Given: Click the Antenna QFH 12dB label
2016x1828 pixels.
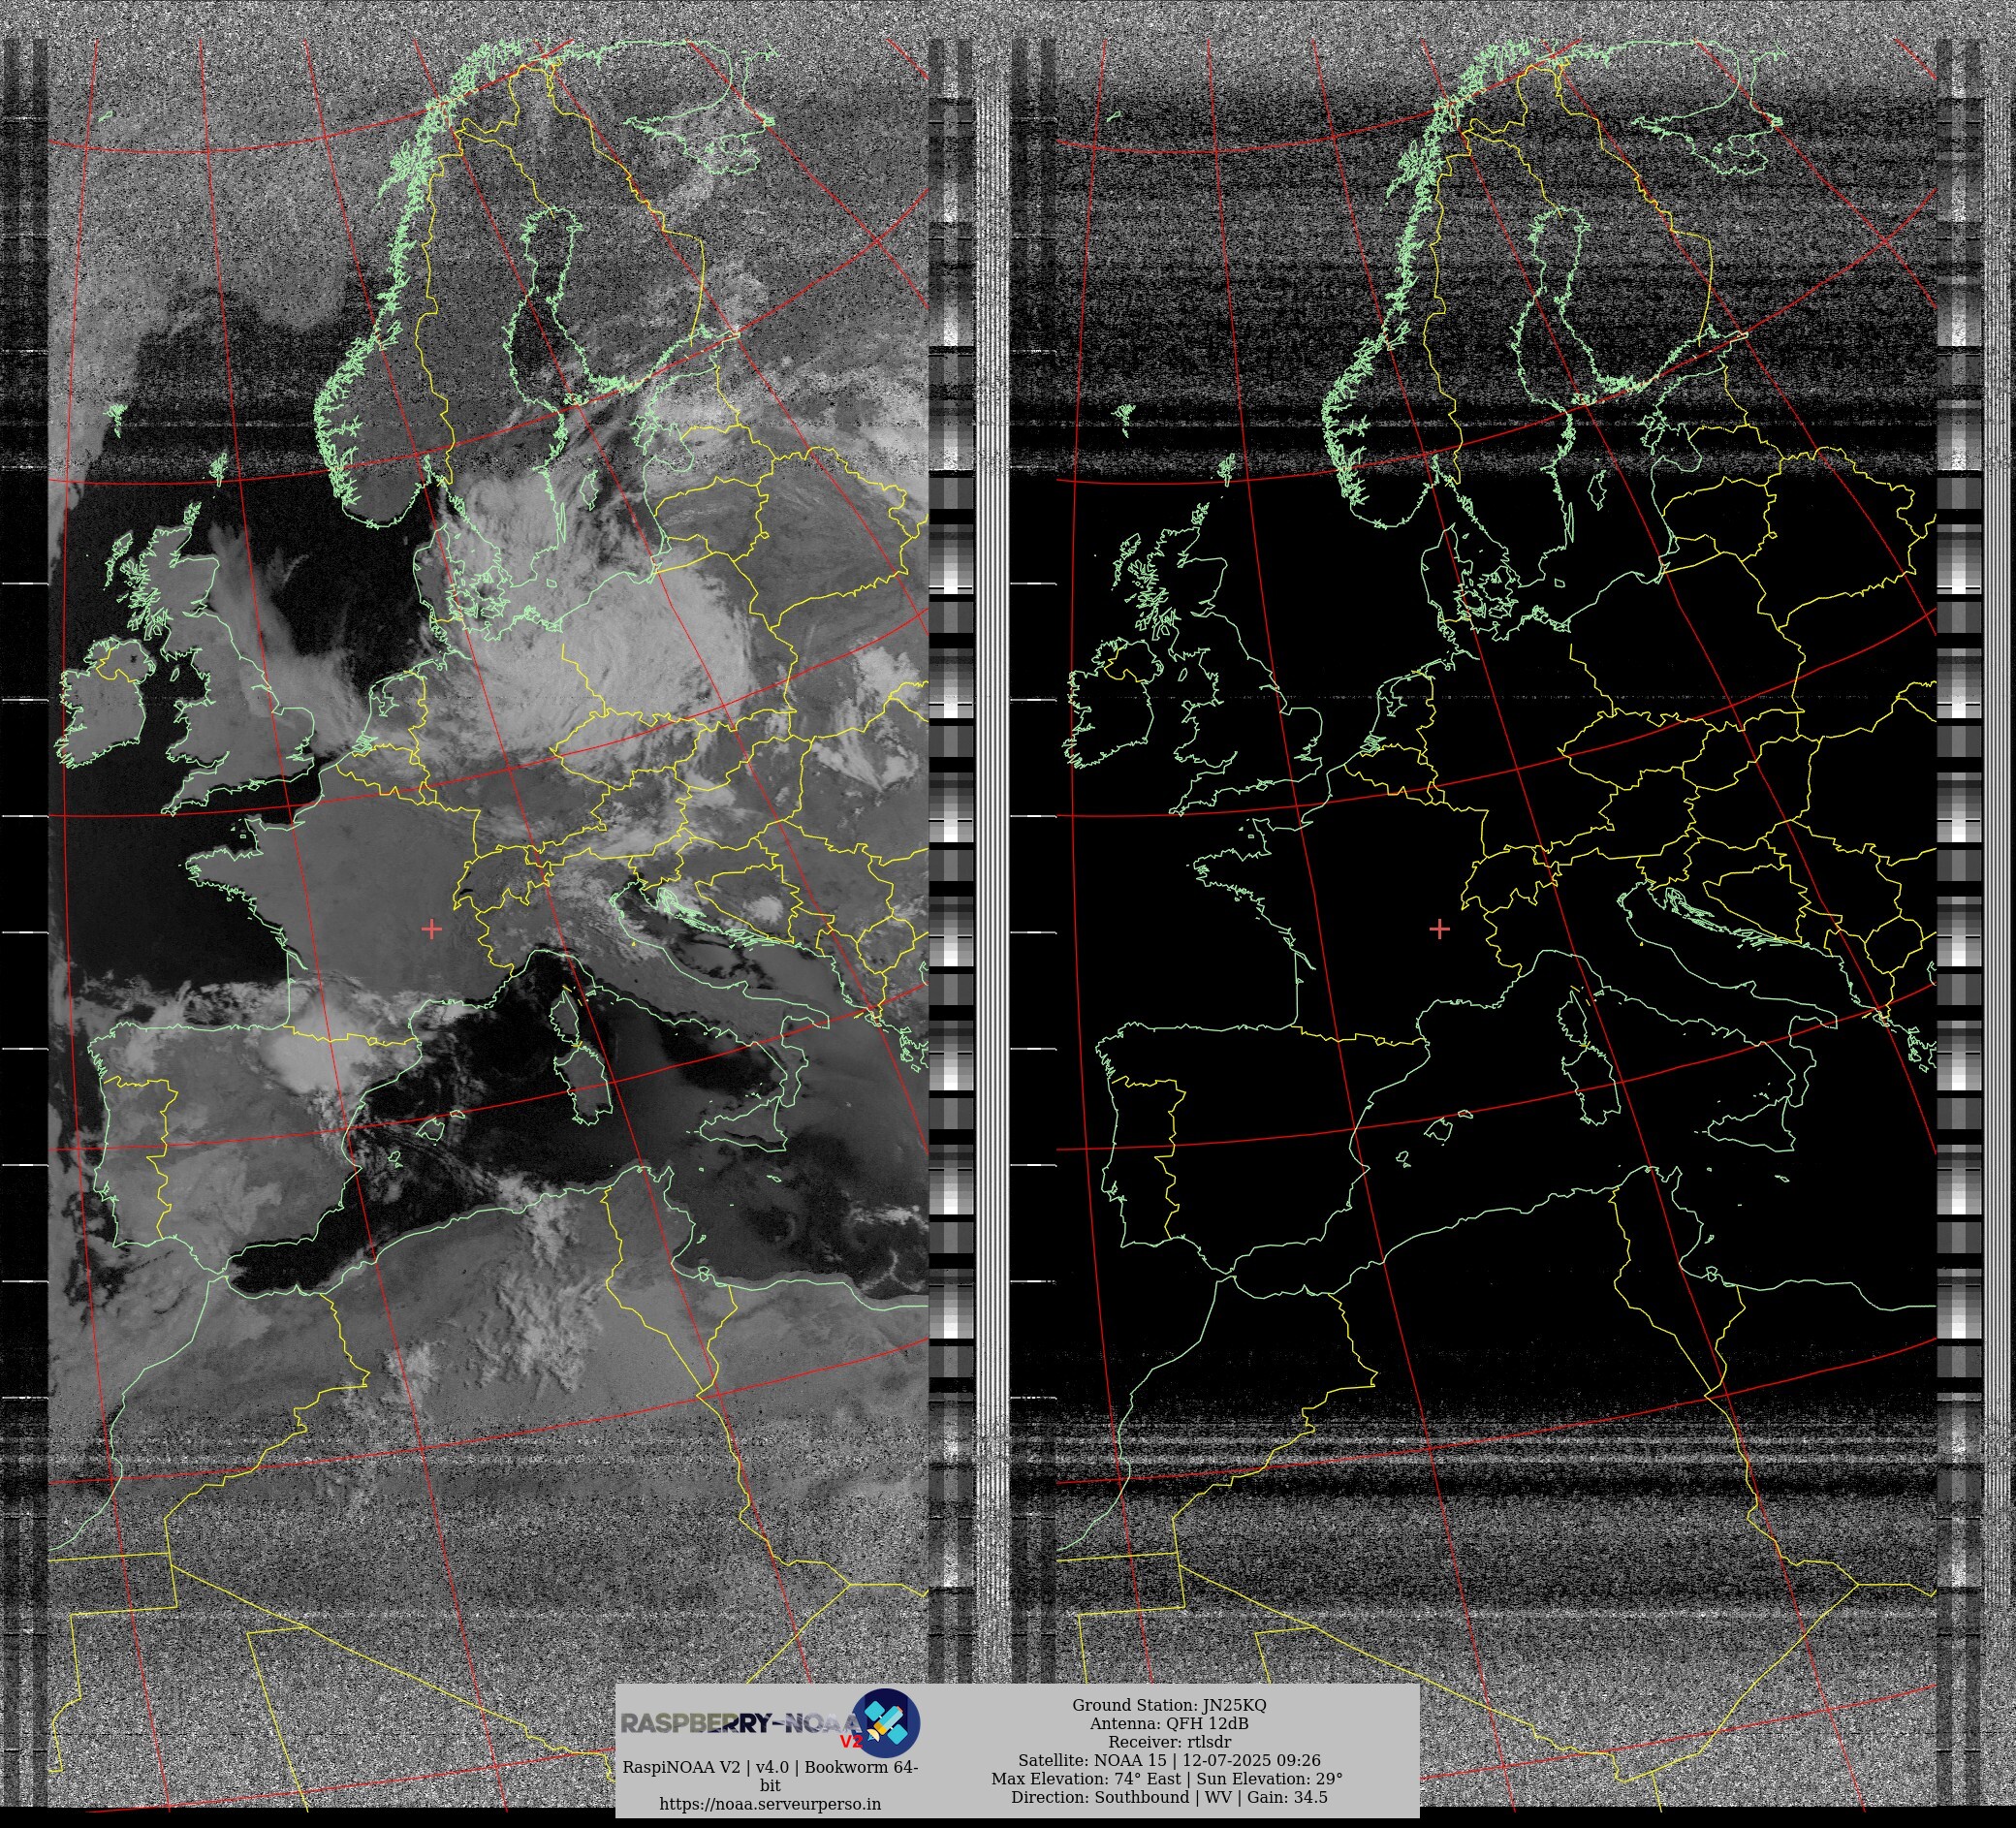Looking at the screenshot, I should pyautogui.click(x=1168, y=1723).
